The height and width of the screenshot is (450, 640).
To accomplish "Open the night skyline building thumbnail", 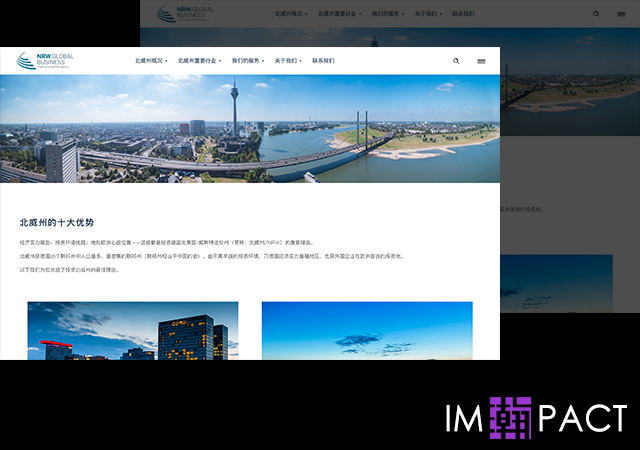I will click(133, 331).
